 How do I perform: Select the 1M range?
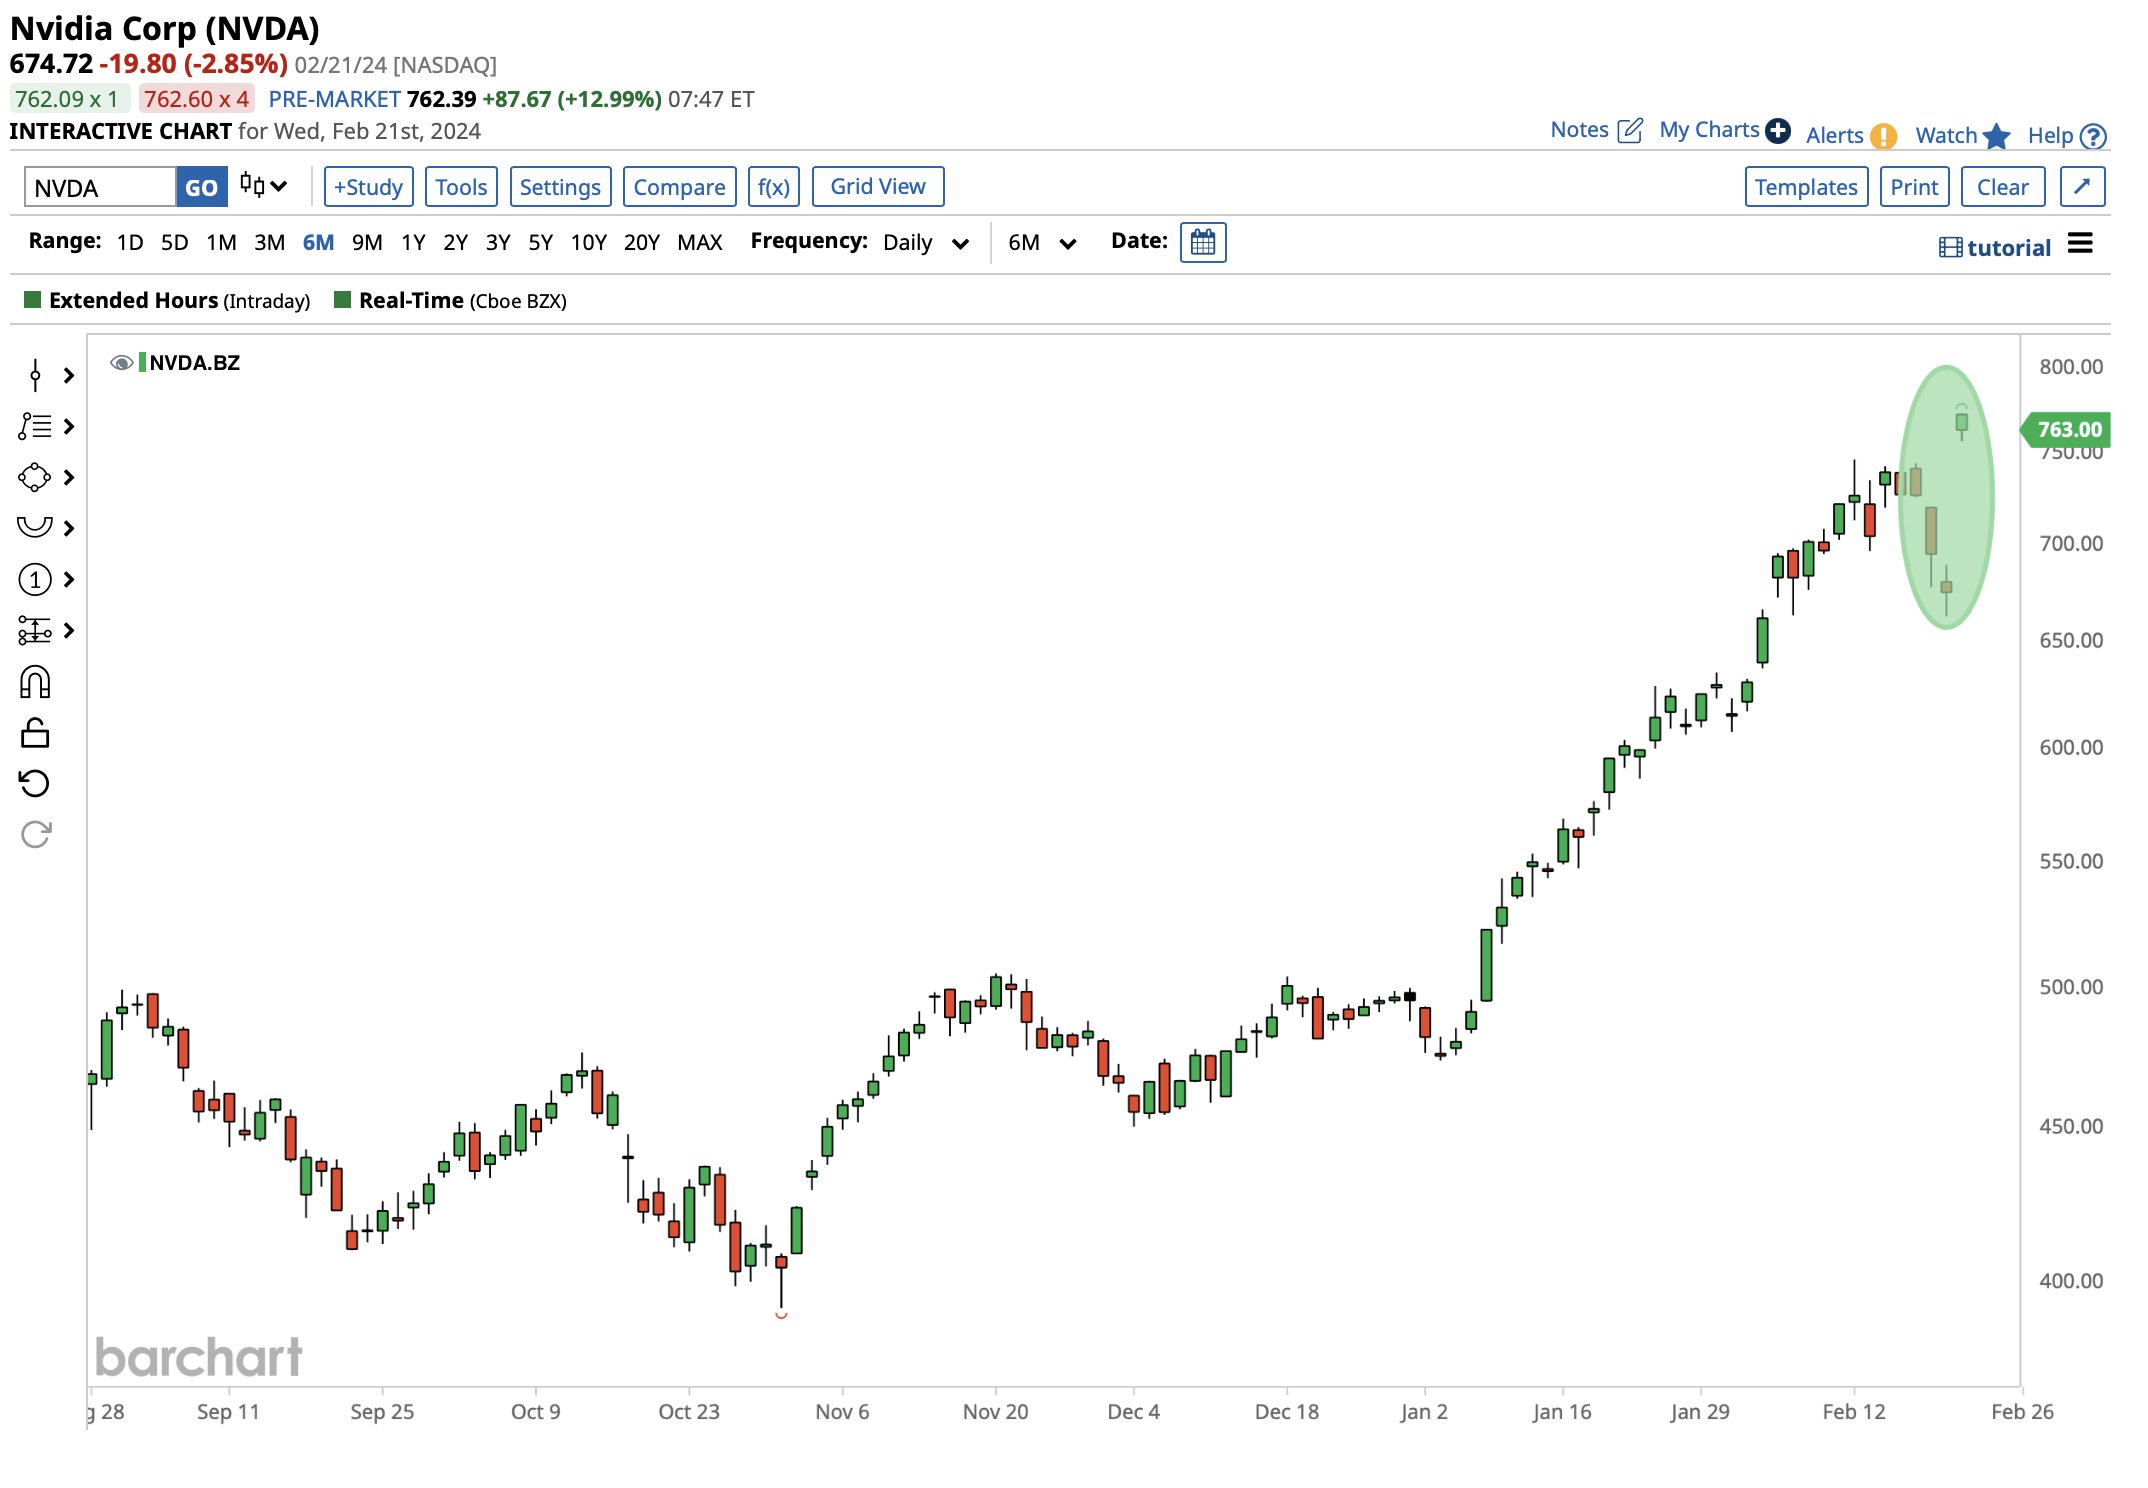point(221,243)
